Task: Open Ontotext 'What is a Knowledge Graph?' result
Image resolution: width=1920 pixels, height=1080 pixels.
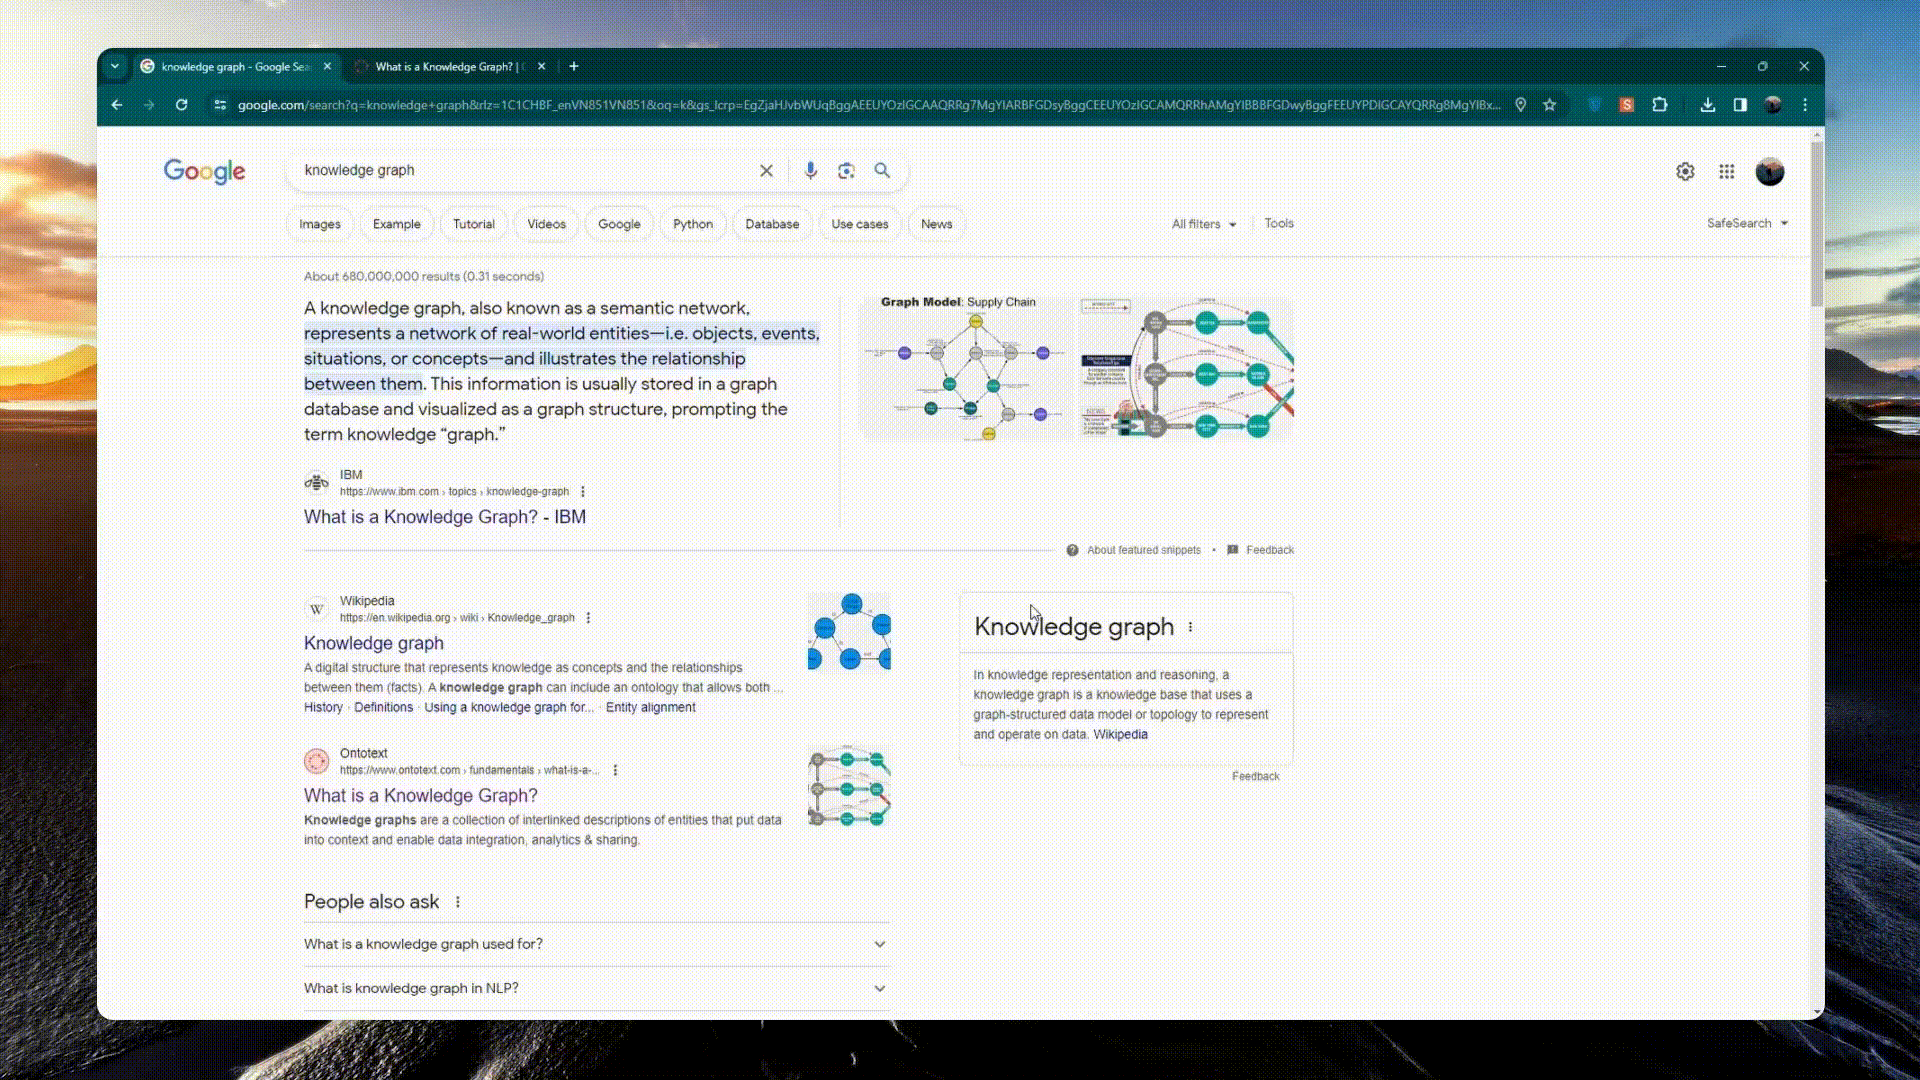Action: [421, 795]
